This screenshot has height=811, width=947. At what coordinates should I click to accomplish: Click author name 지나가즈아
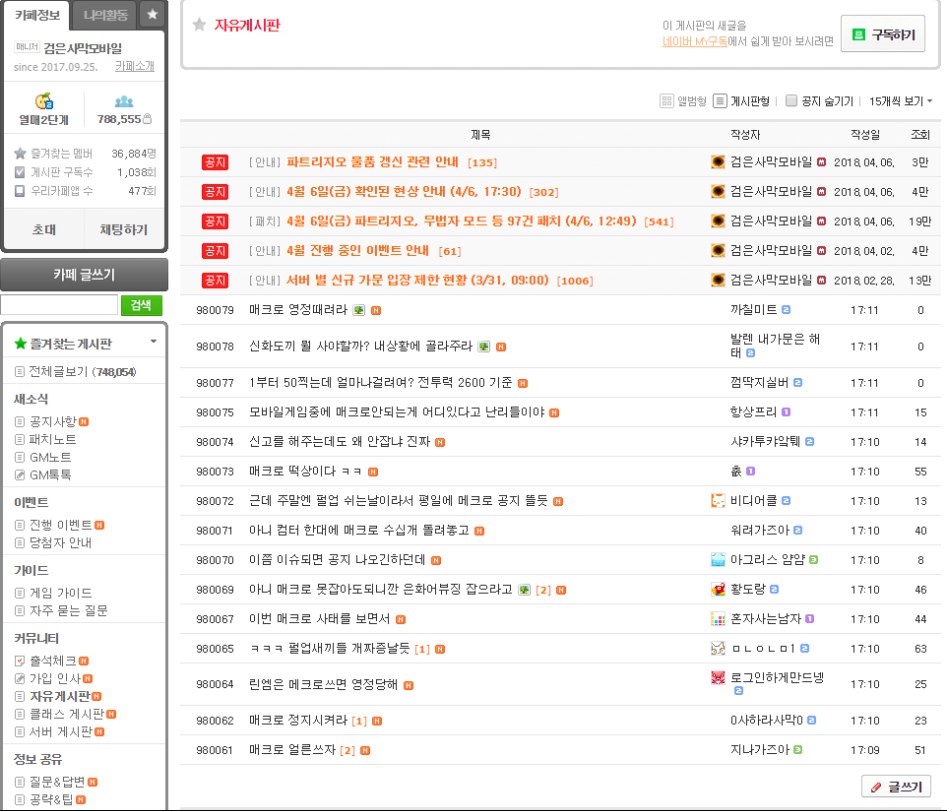click(760, 749)
